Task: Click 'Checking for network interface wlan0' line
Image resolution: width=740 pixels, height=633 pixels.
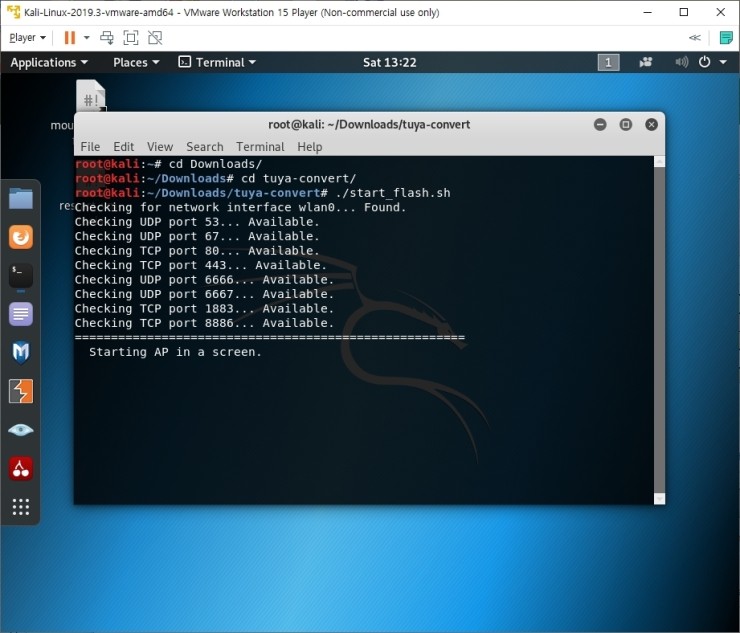Action: pos(240,208)
